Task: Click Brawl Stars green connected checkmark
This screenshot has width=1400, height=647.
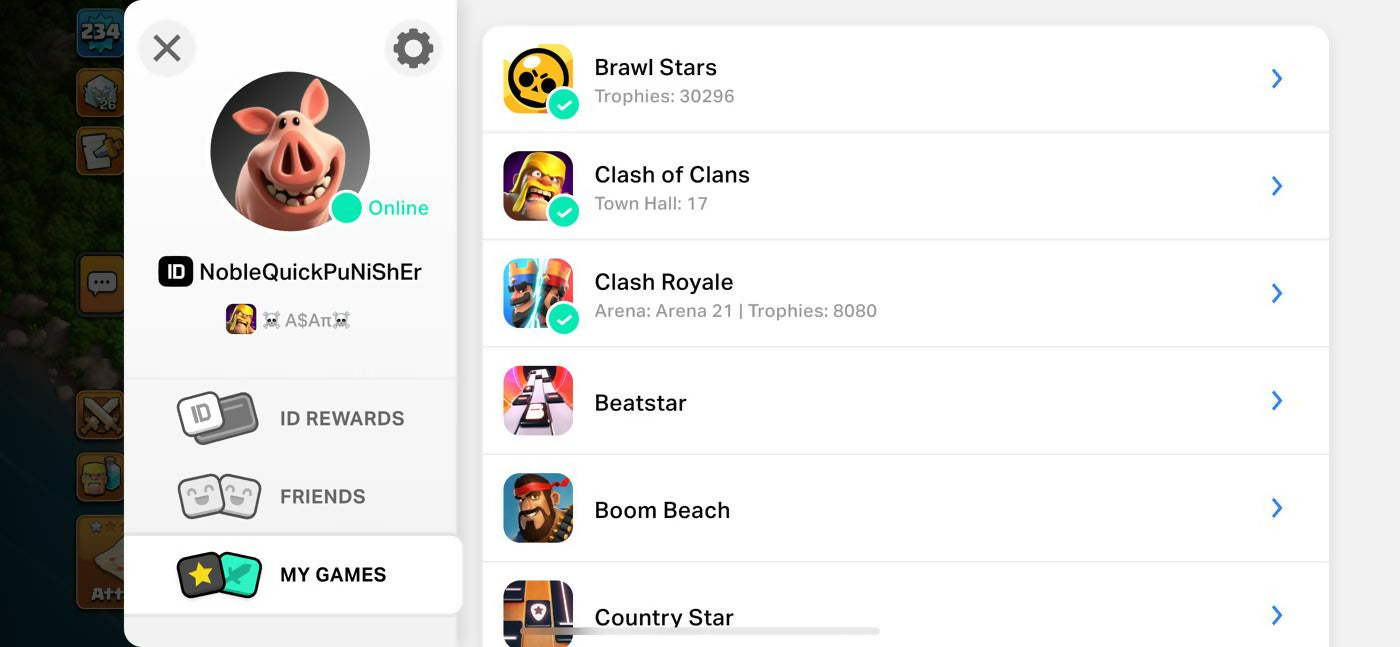Action: point(564,104)
